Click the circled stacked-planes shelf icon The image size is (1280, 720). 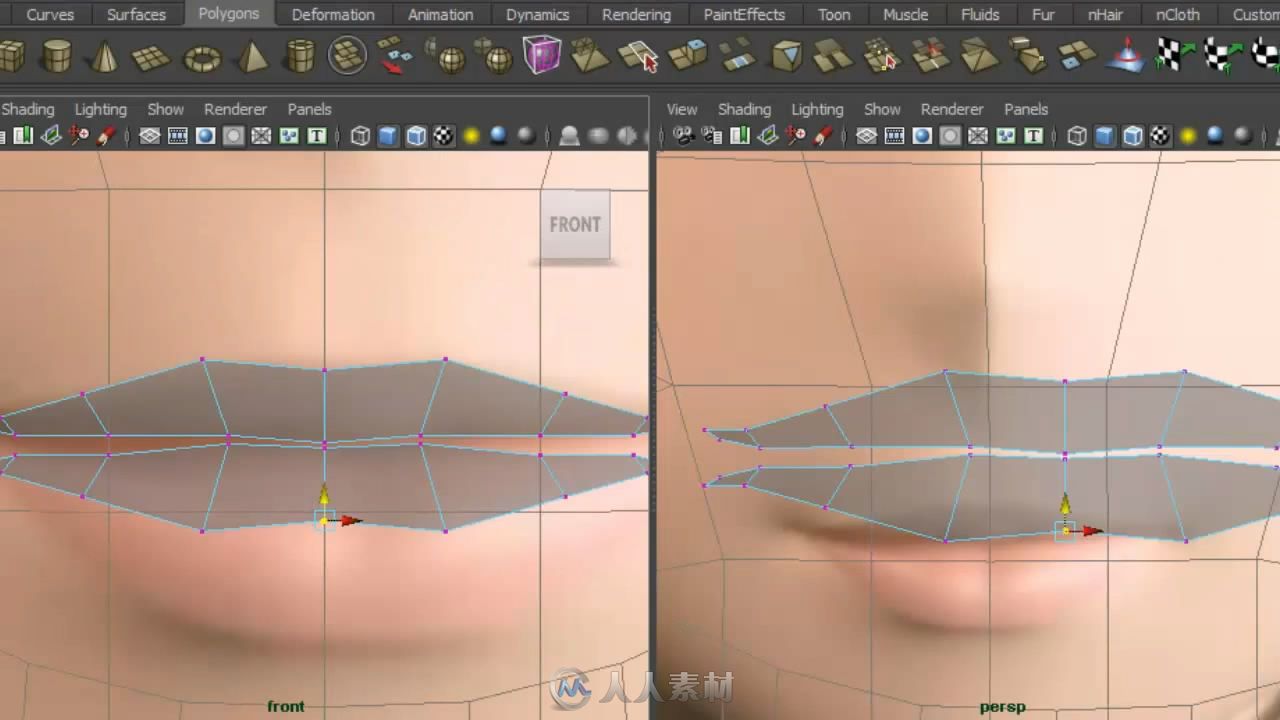(x=347, y=56)
